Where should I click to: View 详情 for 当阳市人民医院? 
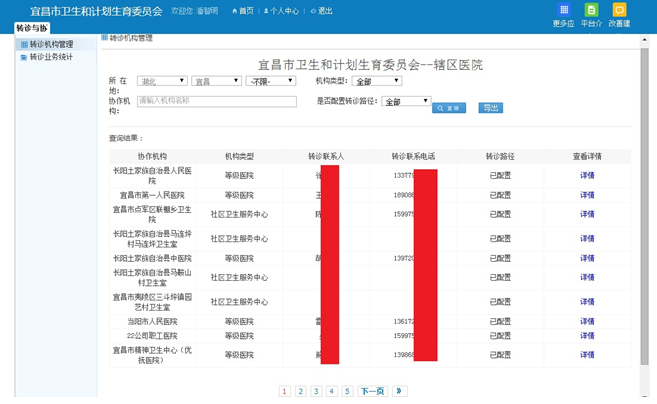[587, 321]
